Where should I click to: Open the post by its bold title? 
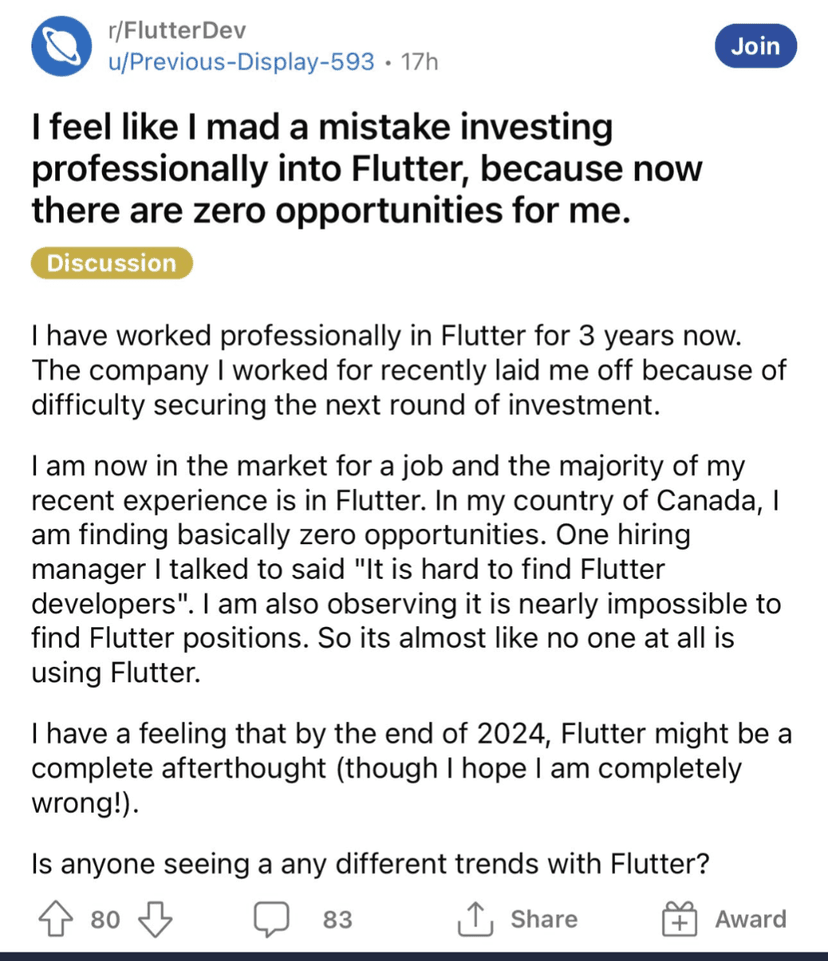click(x=367, y=168)
